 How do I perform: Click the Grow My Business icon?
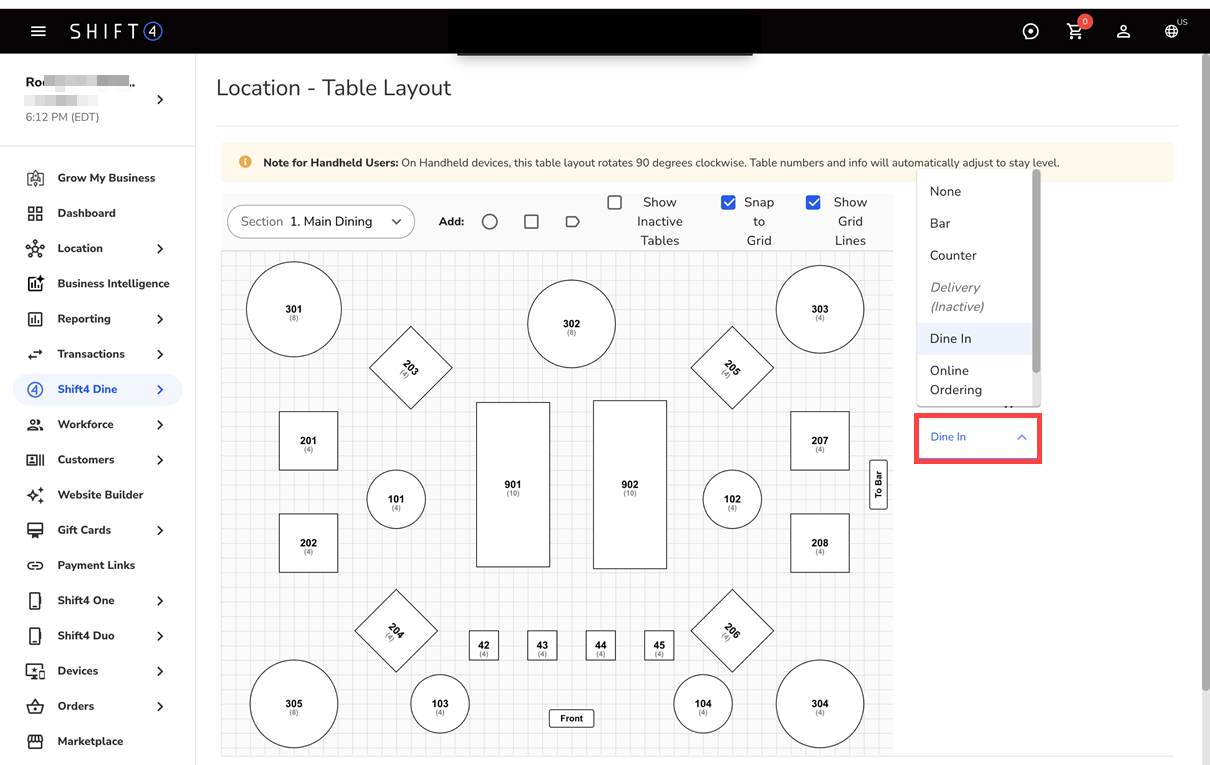[35, 178]
